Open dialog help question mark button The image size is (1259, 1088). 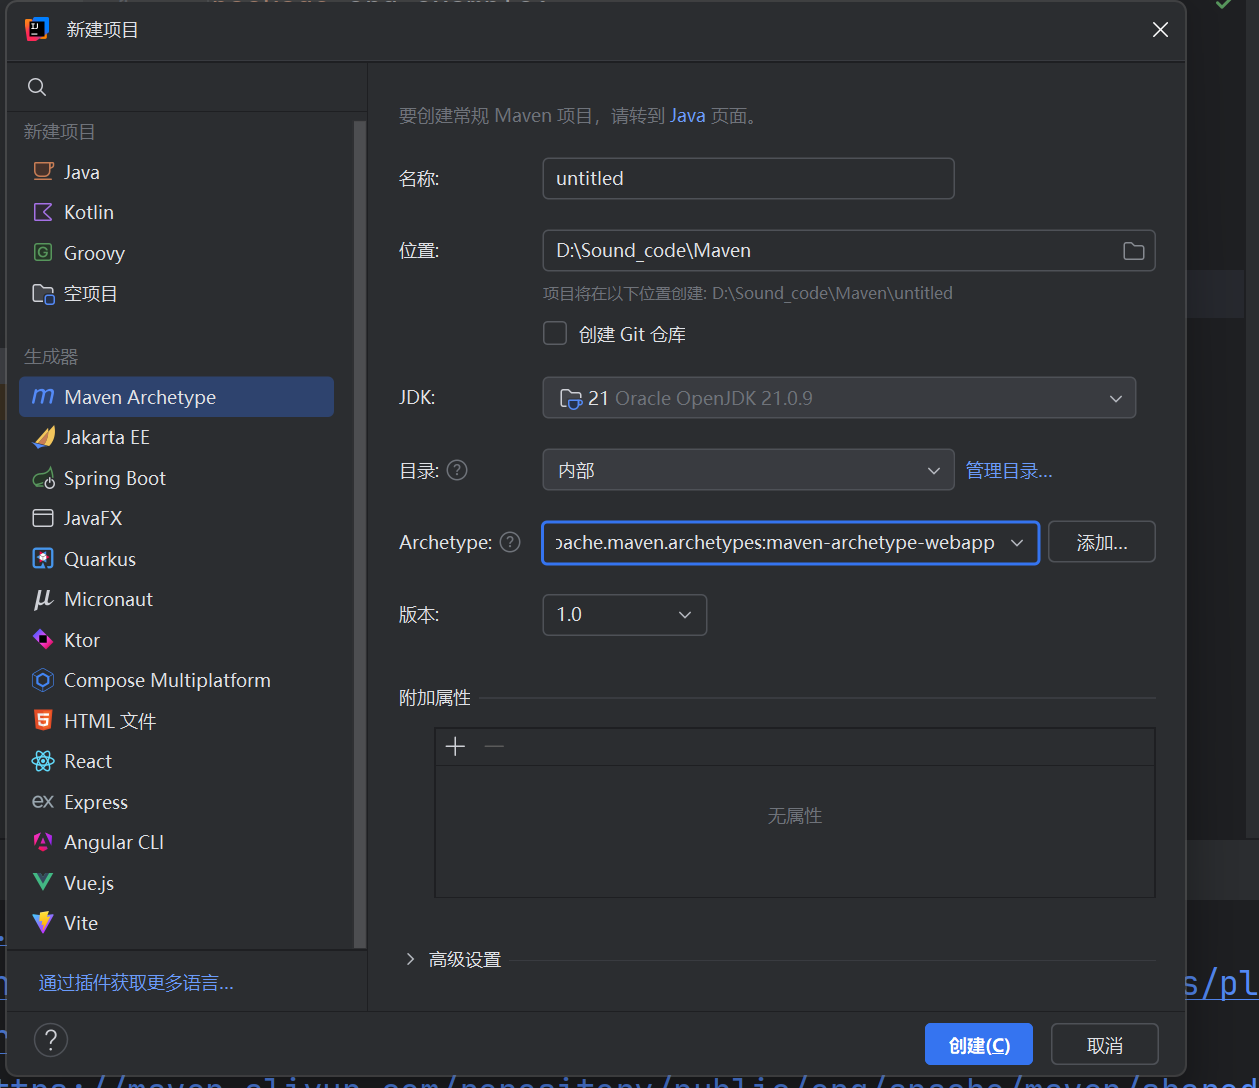coord(51,1040)
